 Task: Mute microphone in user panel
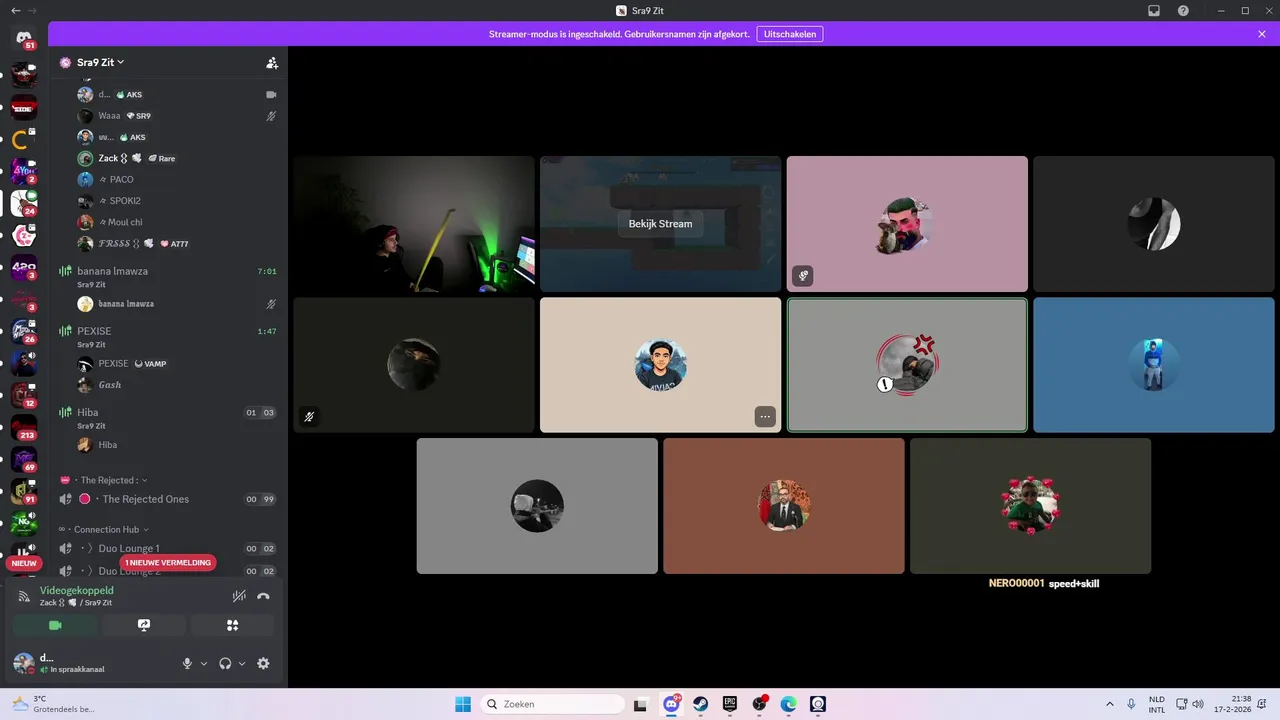pyautogui.click(x=187, y=663)
